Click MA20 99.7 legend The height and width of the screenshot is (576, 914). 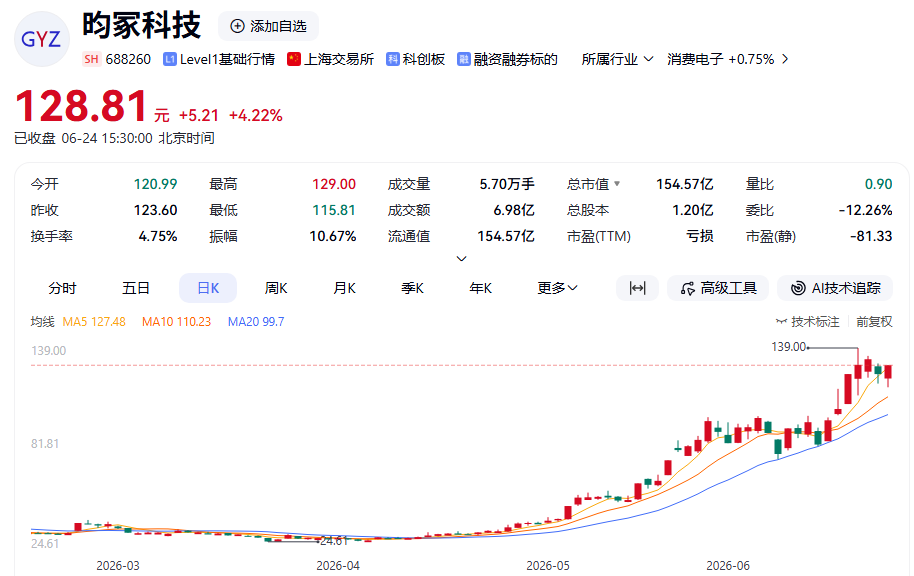256,322
